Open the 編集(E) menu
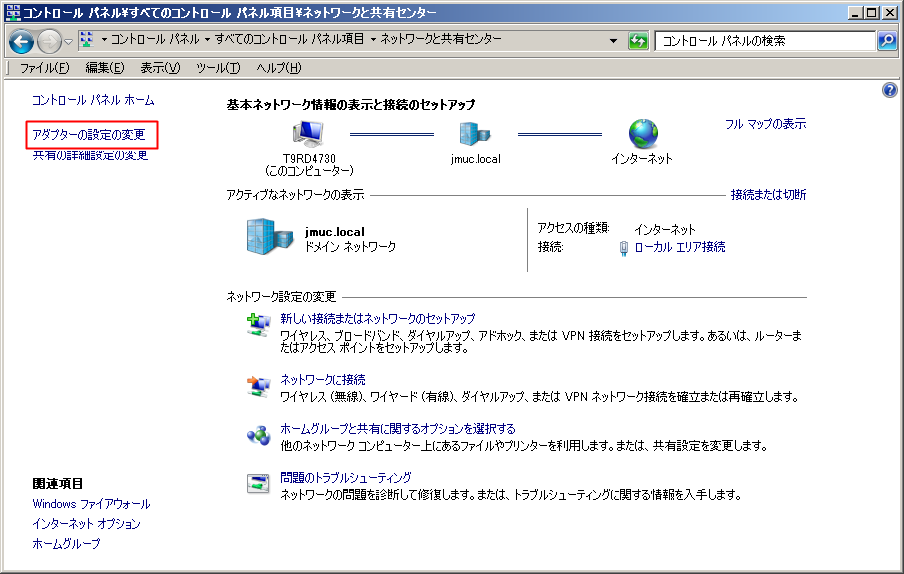904x574 pixels. coord(104,68)
